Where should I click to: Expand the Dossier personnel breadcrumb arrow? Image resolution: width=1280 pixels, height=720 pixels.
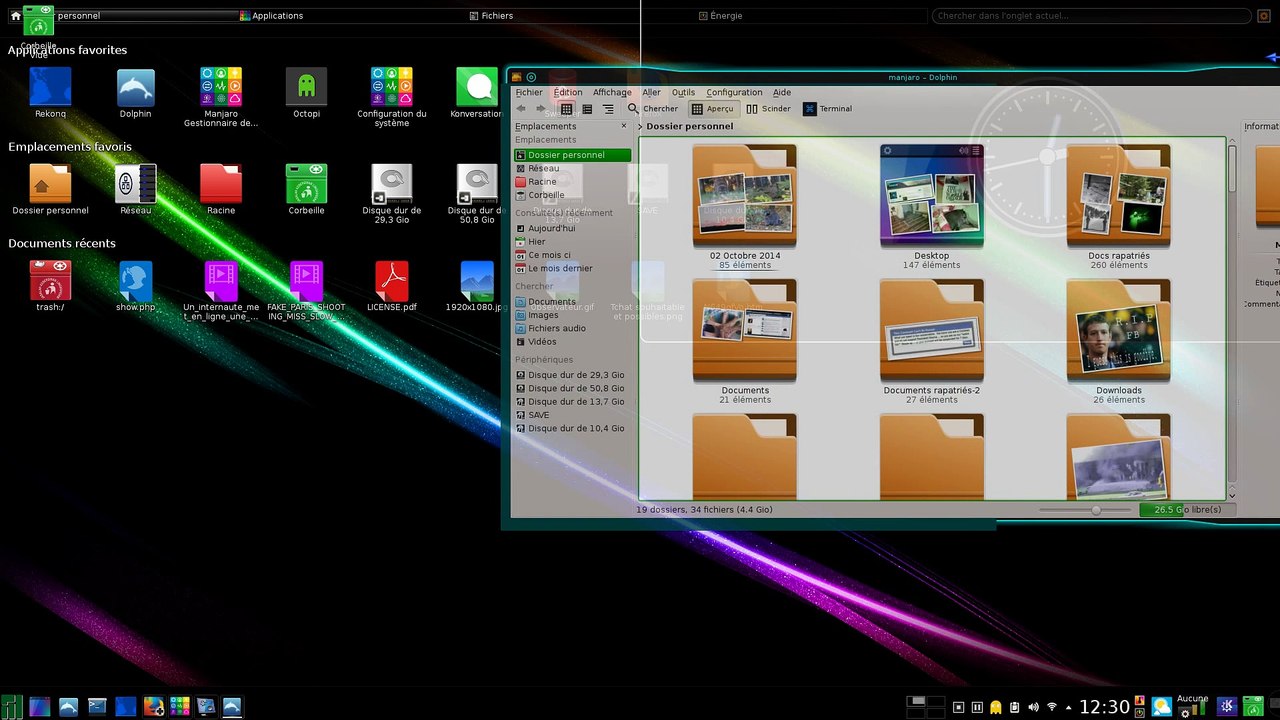(641, 127)
